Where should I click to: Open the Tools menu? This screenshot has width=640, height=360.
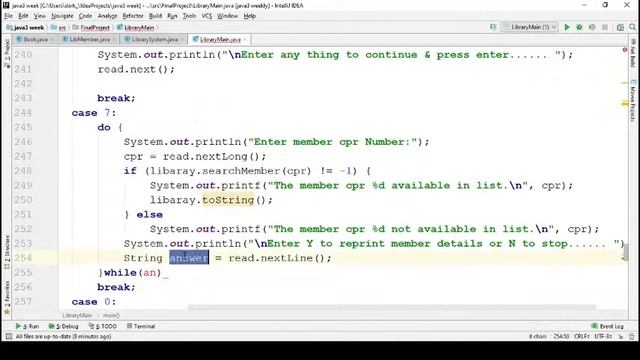(189, 16)
